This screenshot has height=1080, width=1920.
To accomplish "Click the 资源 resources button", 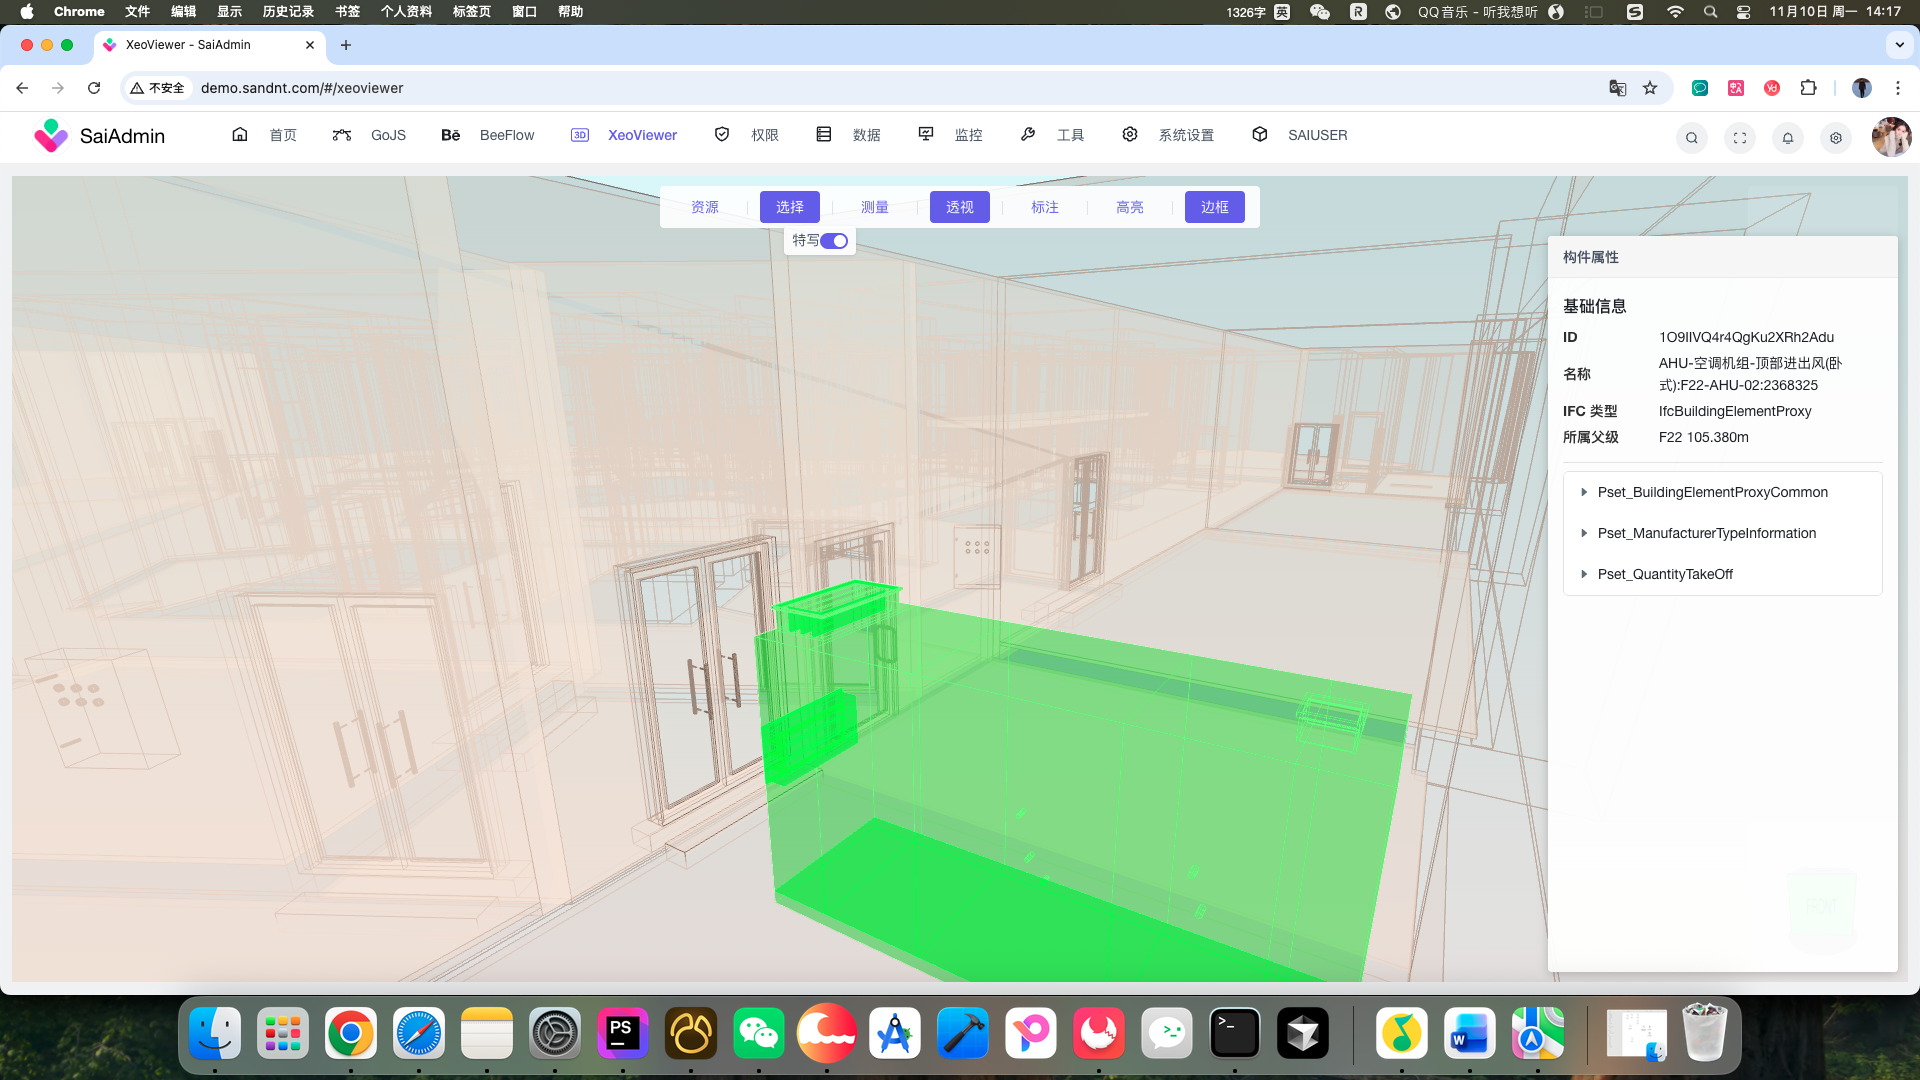I will click(x=704, y=207).
